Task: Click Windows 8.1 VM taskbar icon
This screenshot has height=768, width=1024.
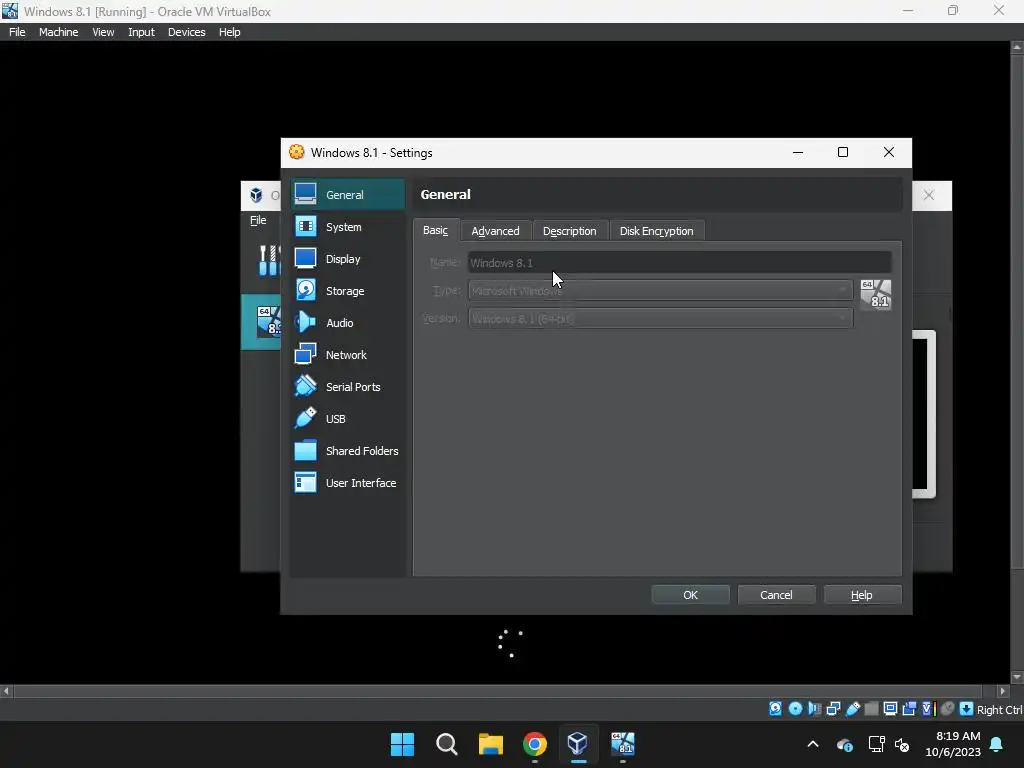Action: [x=622, y=744]
